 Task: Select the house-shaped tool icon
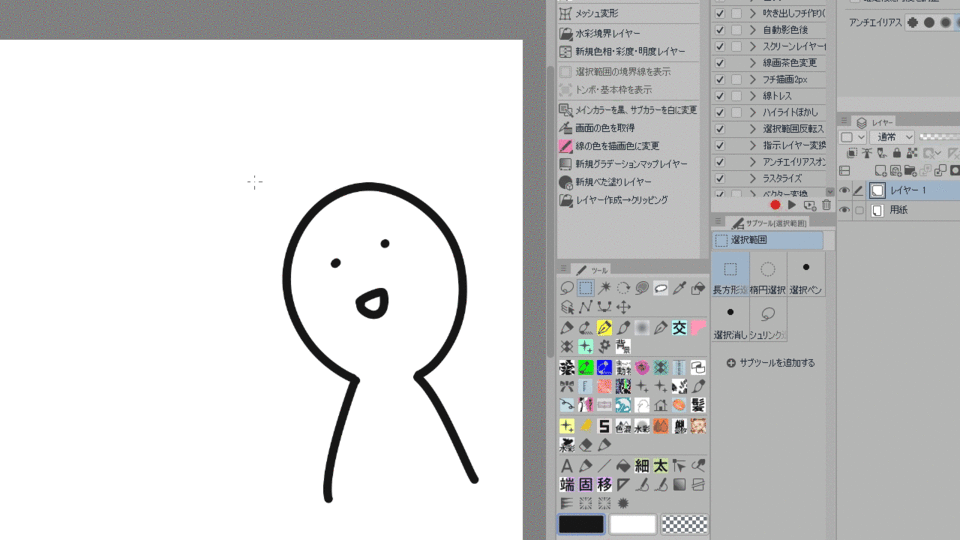(x=661, y=405)
